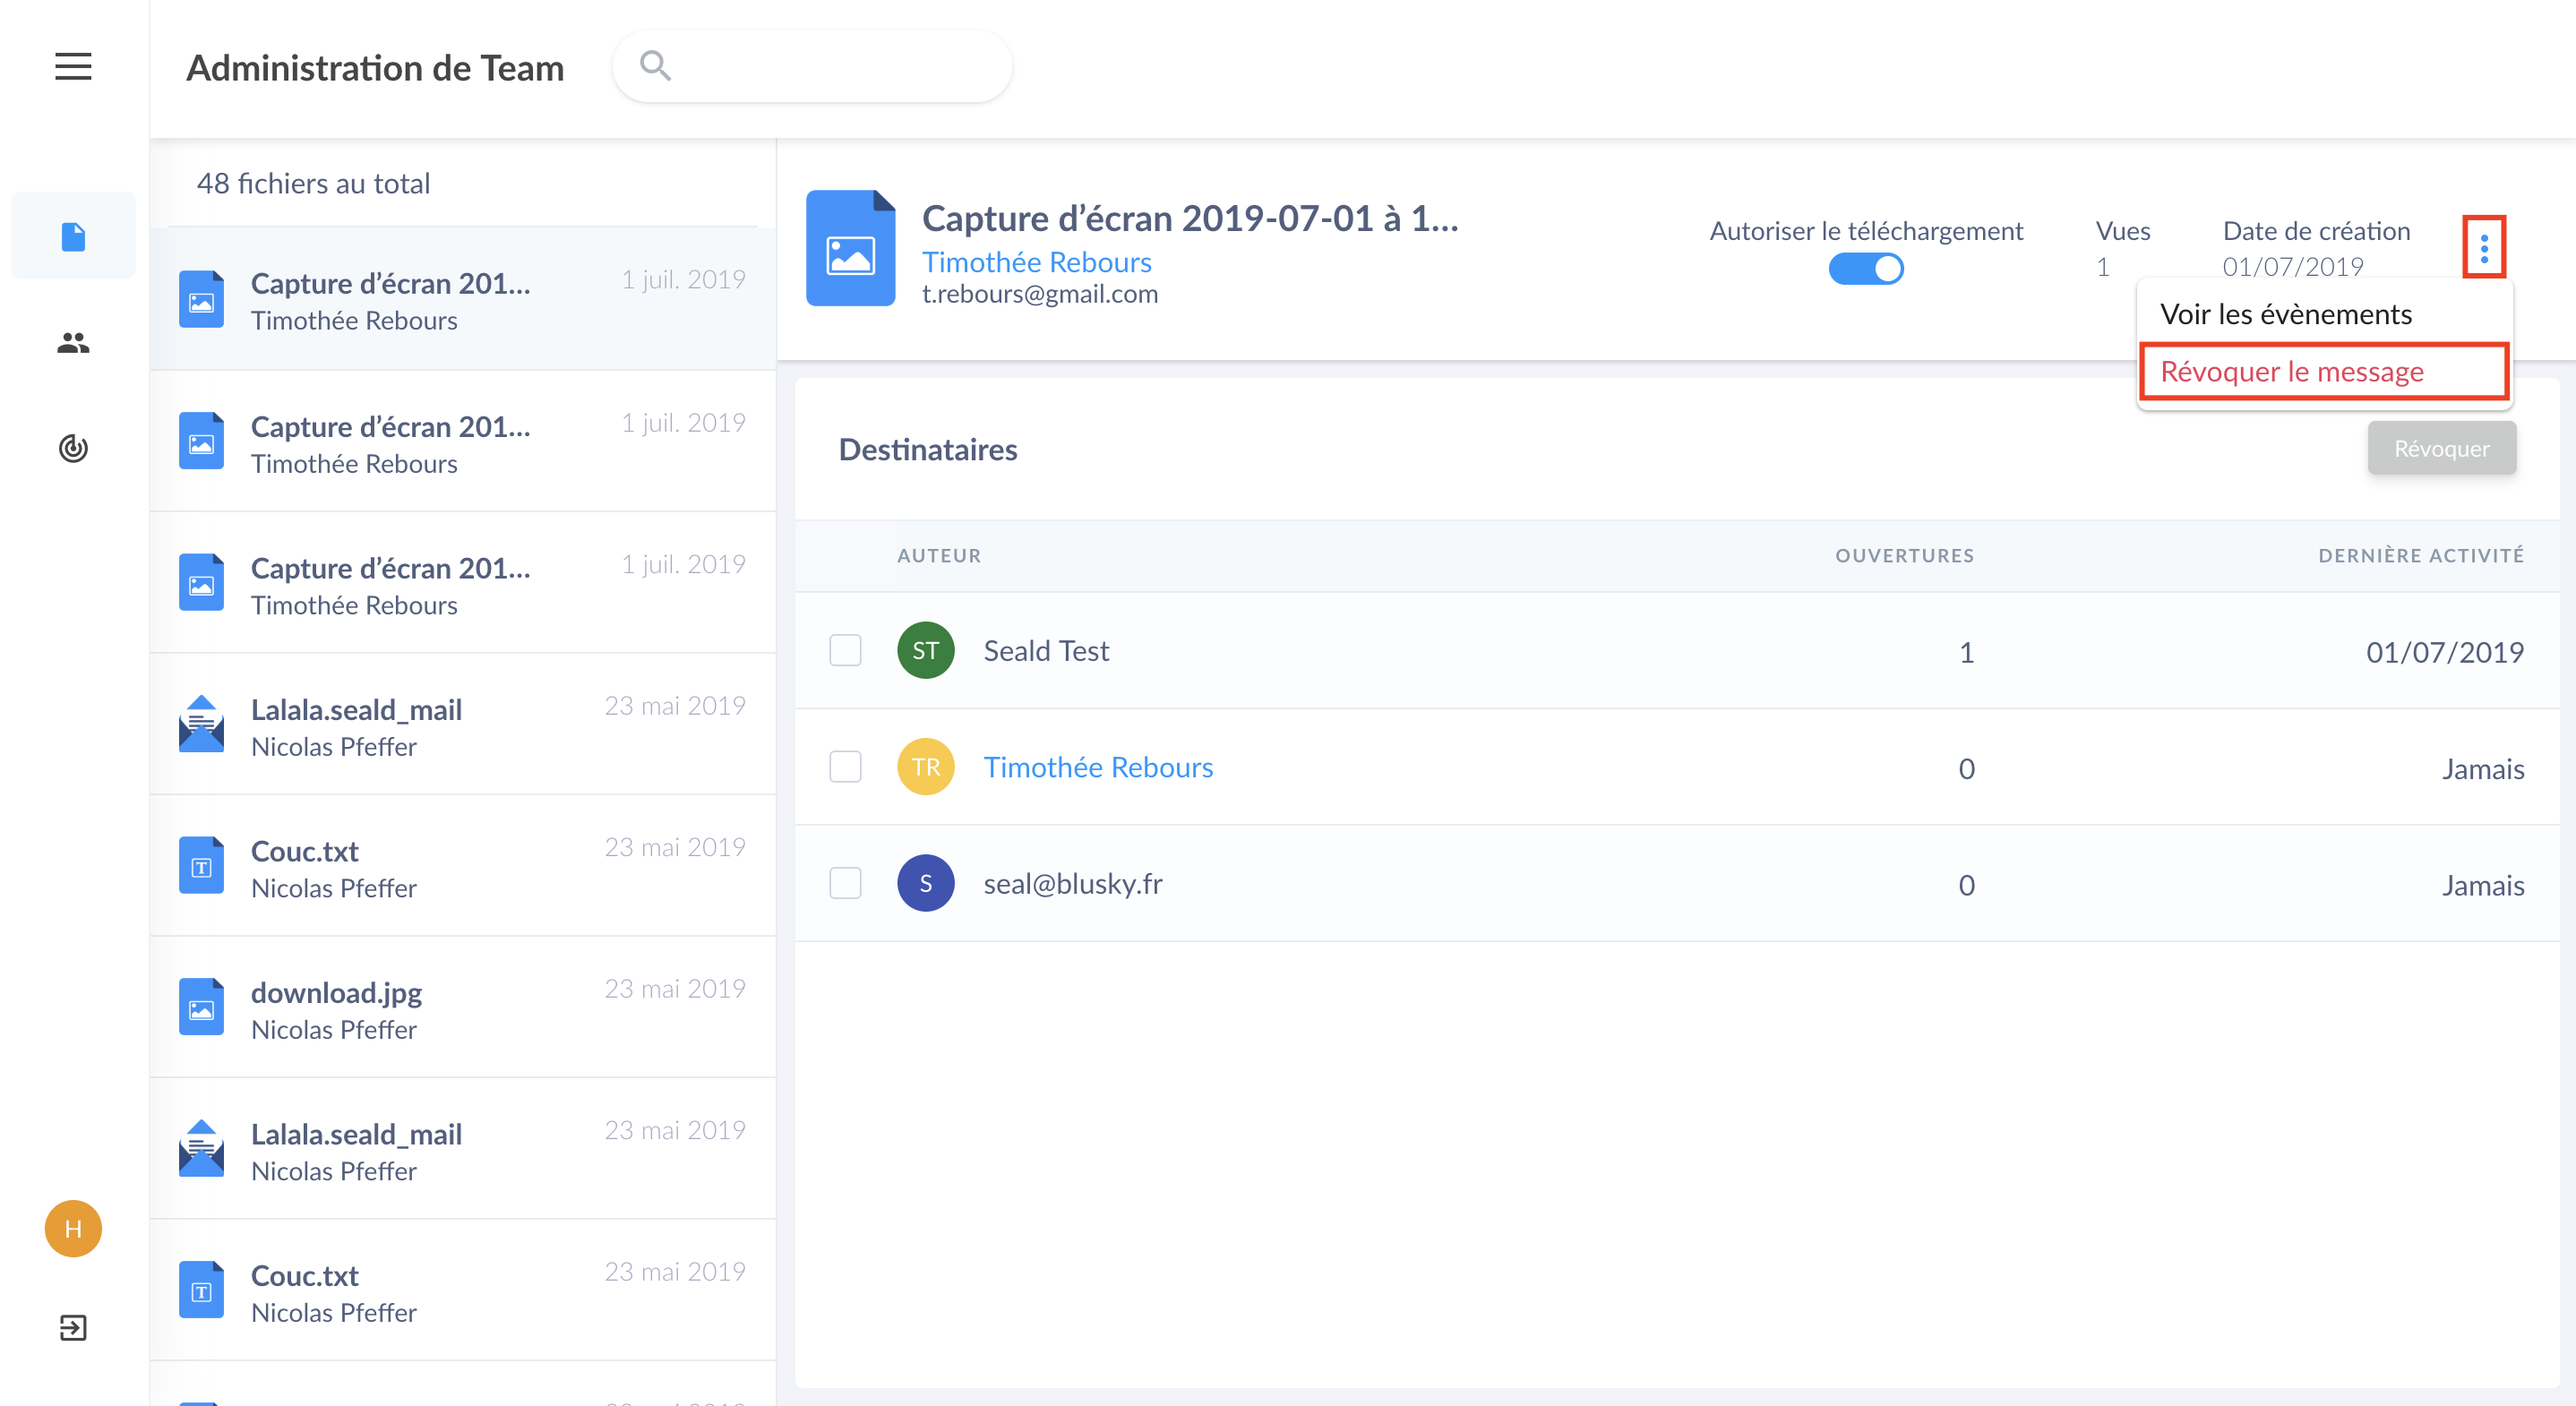Click the orange H user avatar
The width and height of the screenshot is (2576, 1406).
pyautogui.click(x=73, y=1228)
